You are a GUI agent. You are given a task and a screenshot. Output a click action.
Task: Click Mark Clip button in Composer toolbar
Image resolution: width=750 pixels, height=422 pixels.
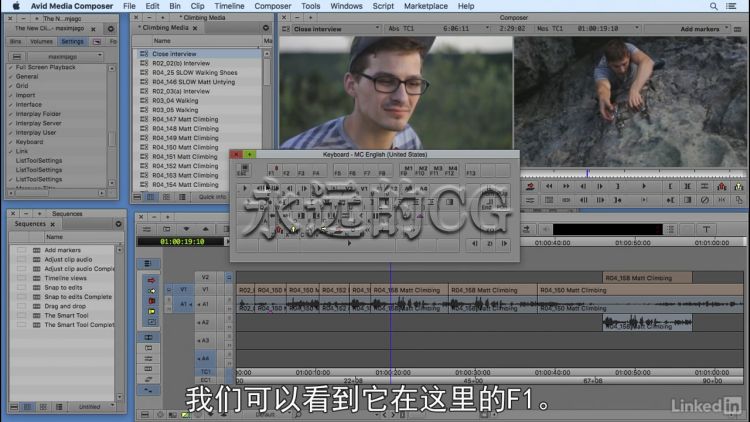click(687, 186)
